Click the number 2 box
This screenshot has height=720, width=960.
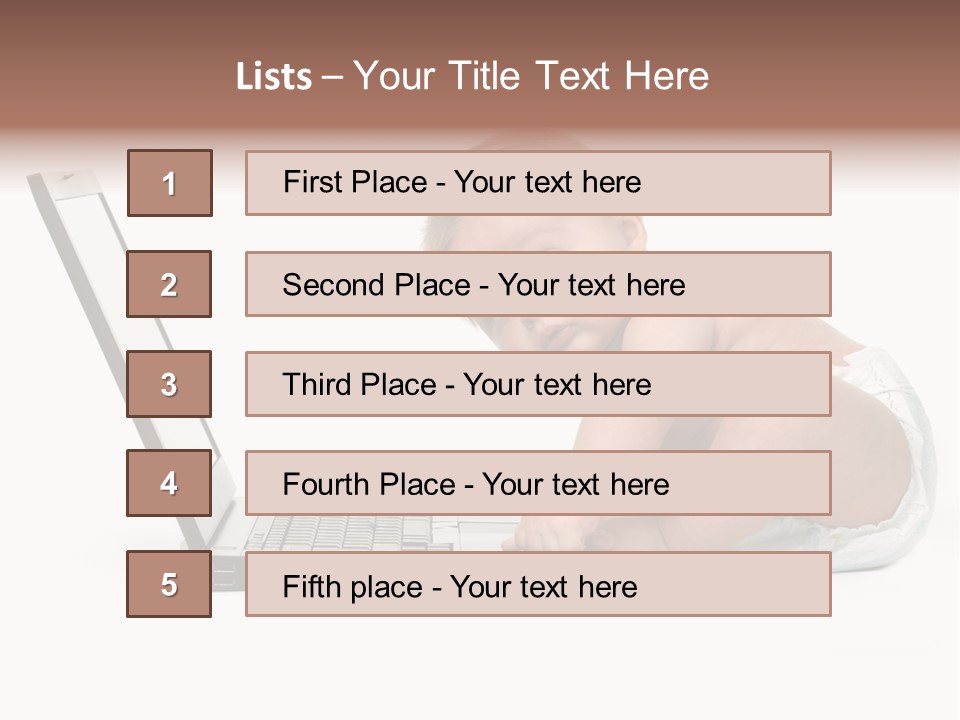click(169, 284)
